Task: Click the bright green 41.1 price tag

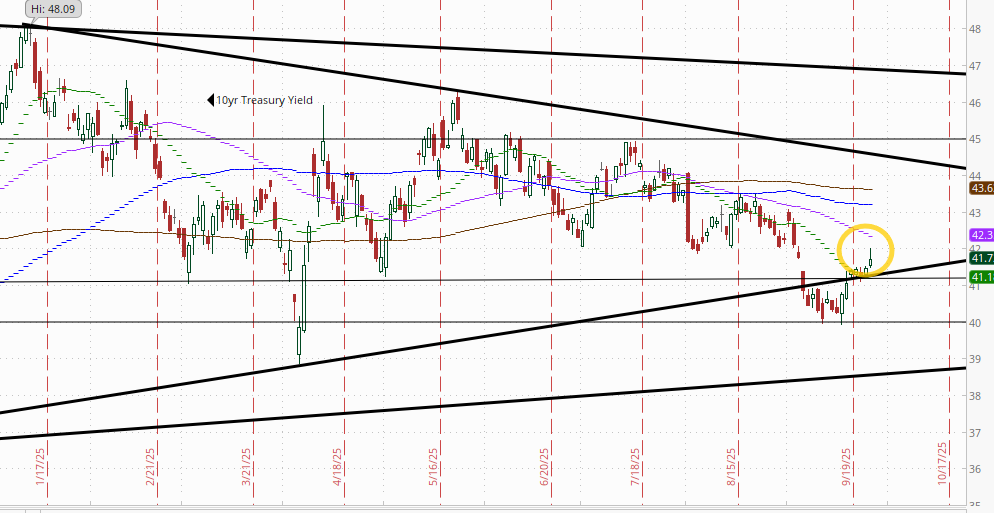Action: point(981,276)
